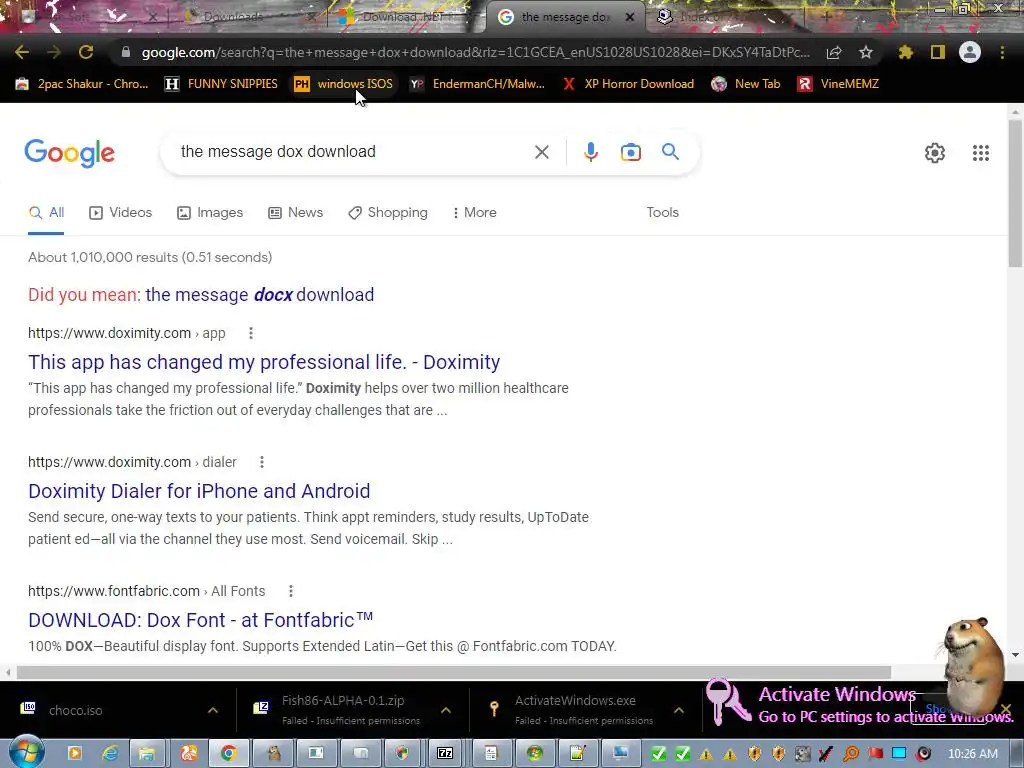Open the Chrome three-dot menu
This screenshot has height=768, width=1024.
click(x=1002, y=52)
